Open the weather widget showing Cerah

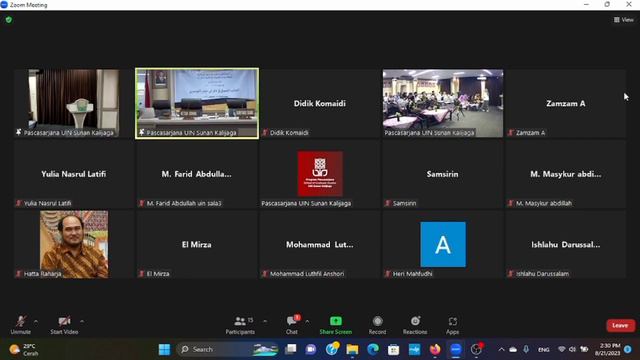24,349
